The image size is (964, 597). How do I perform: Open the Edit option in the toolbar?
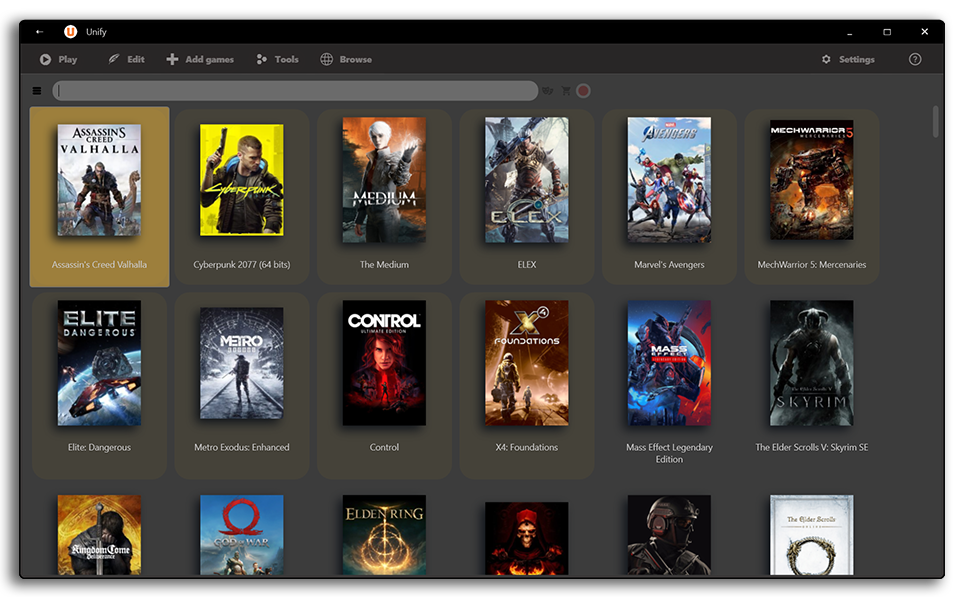pos(127,60)
